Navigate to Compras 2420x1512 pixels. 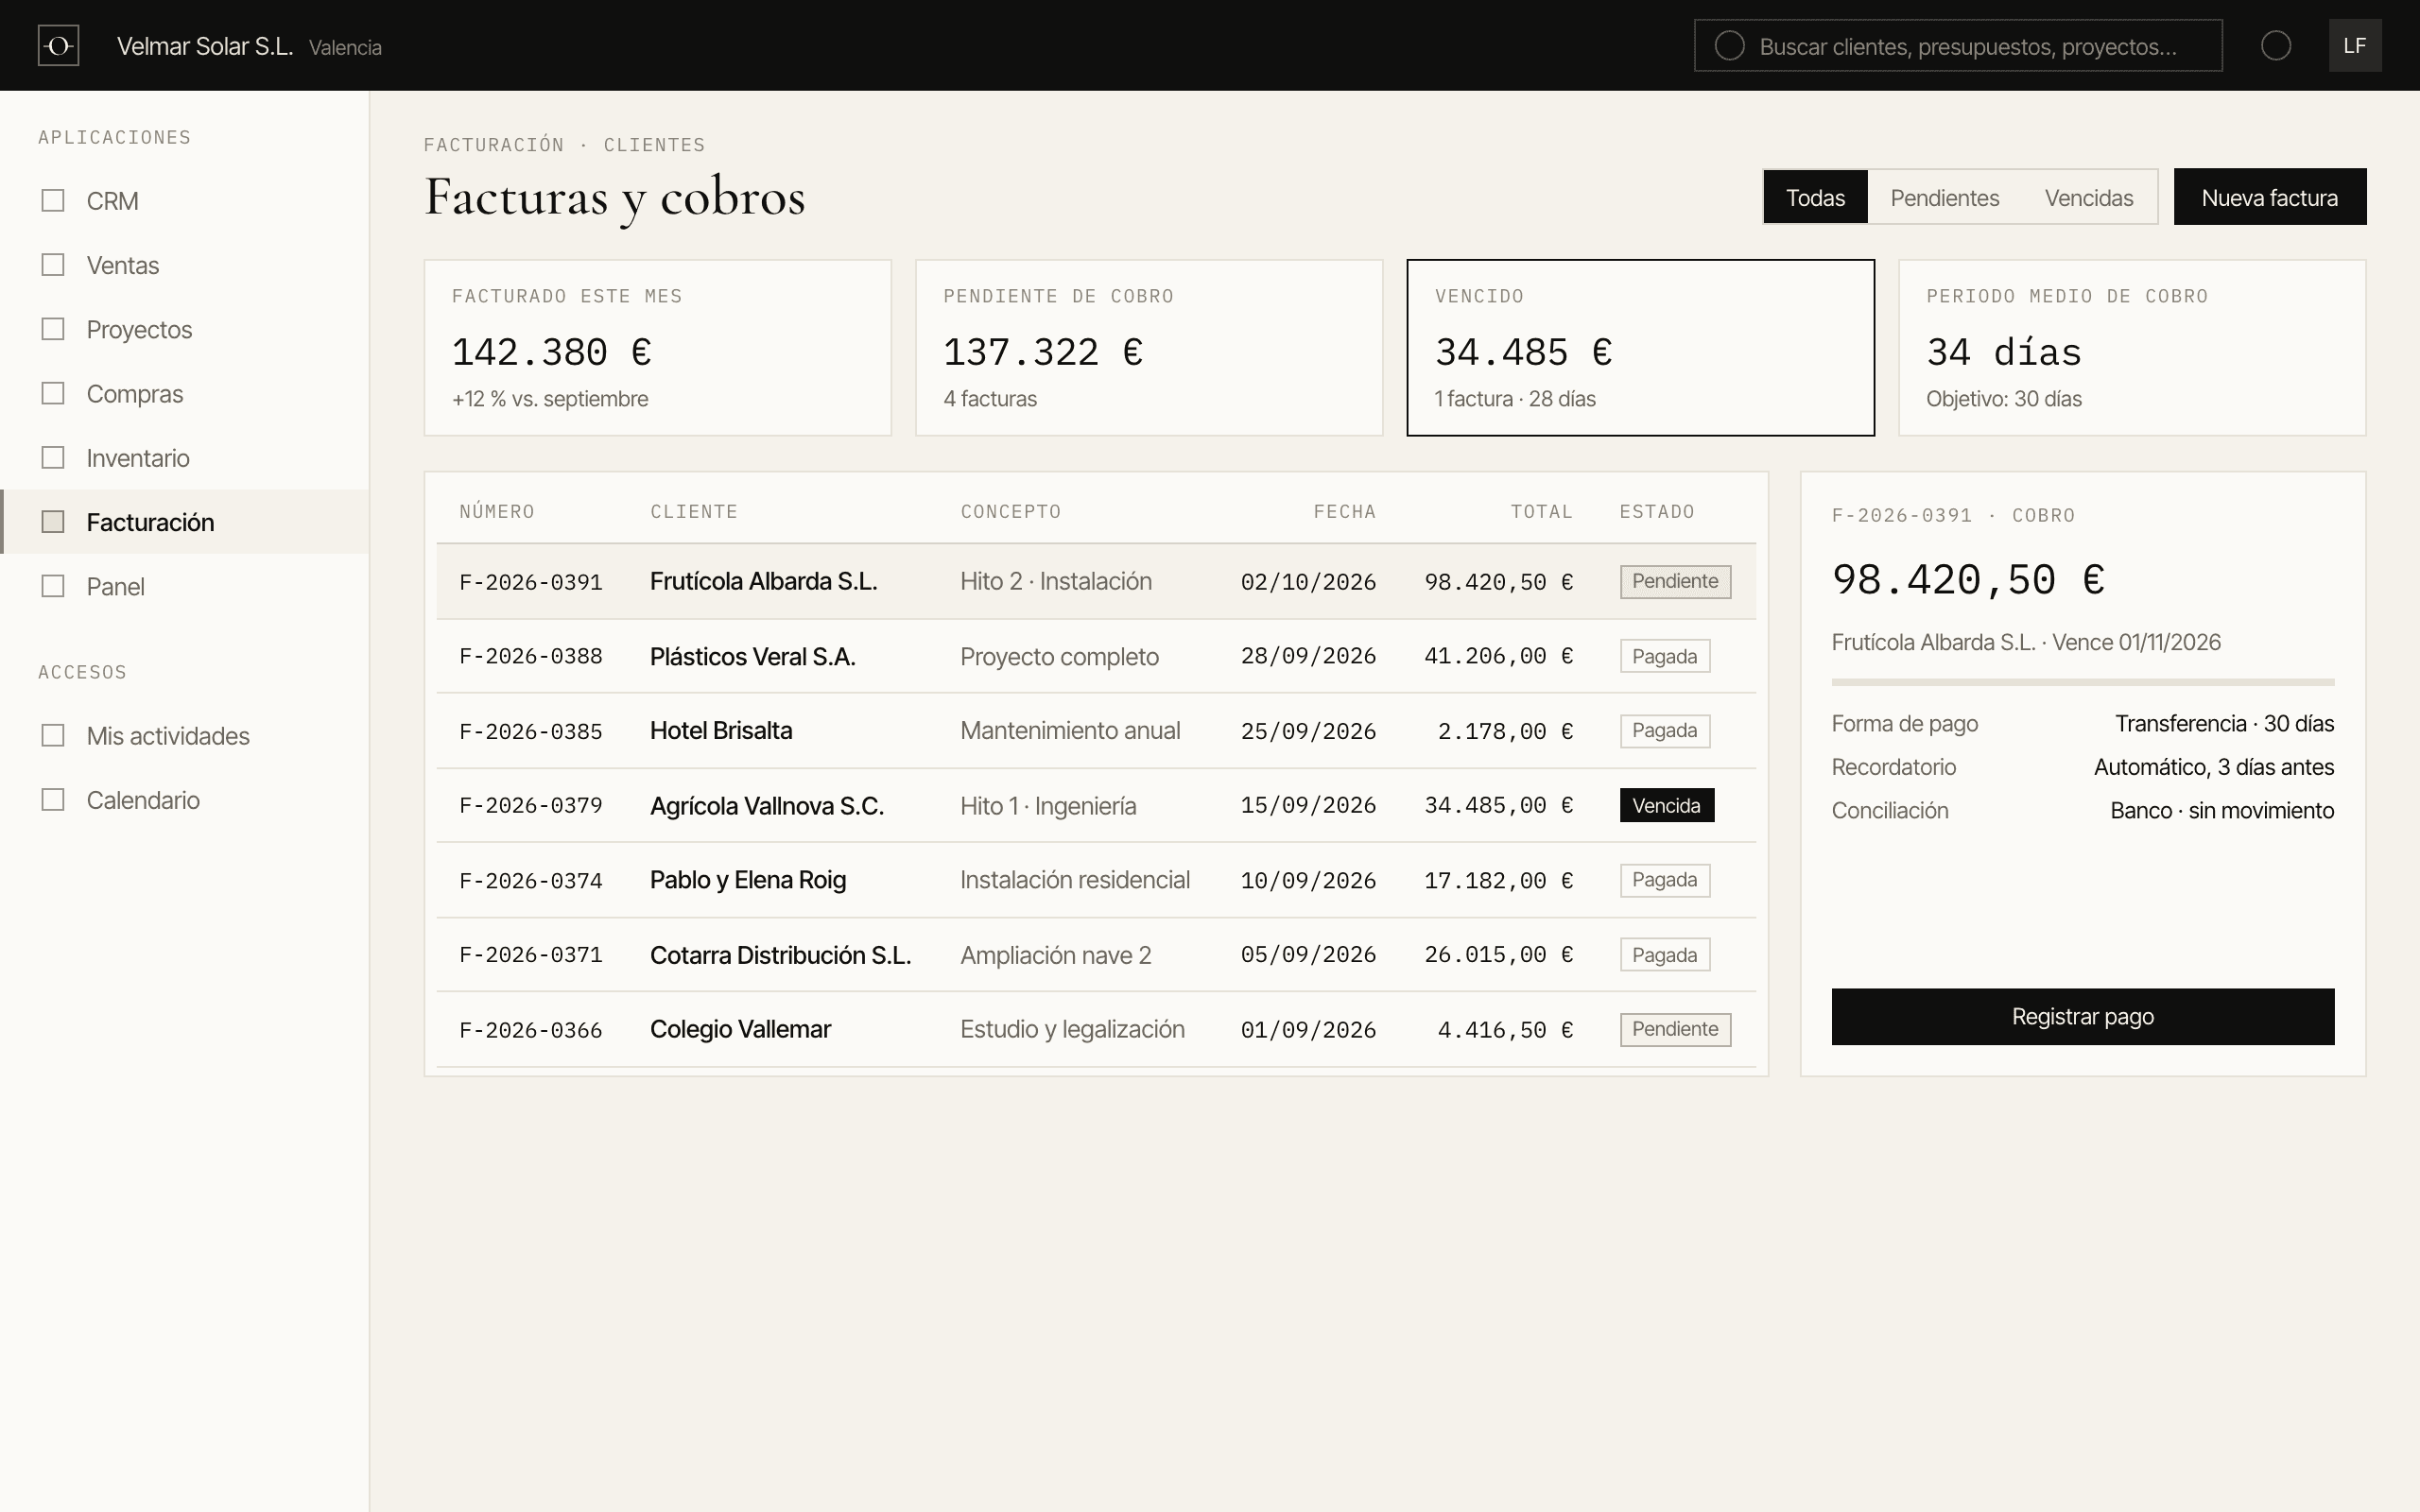pyautogui.click(x=185, y=394)
